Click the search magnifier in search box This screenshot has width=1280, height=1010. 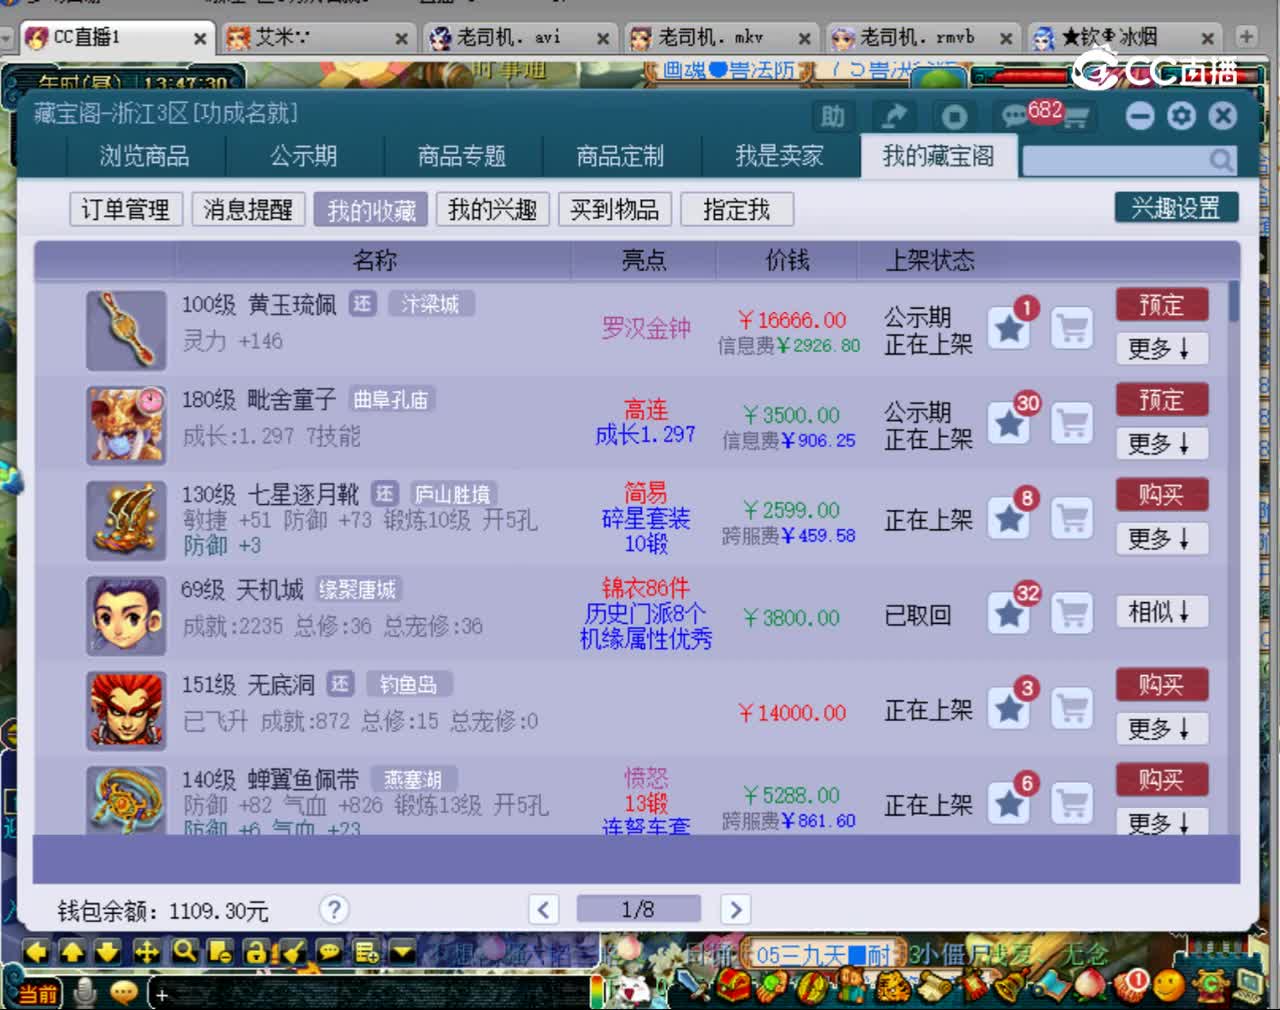tap(1220, 160)
